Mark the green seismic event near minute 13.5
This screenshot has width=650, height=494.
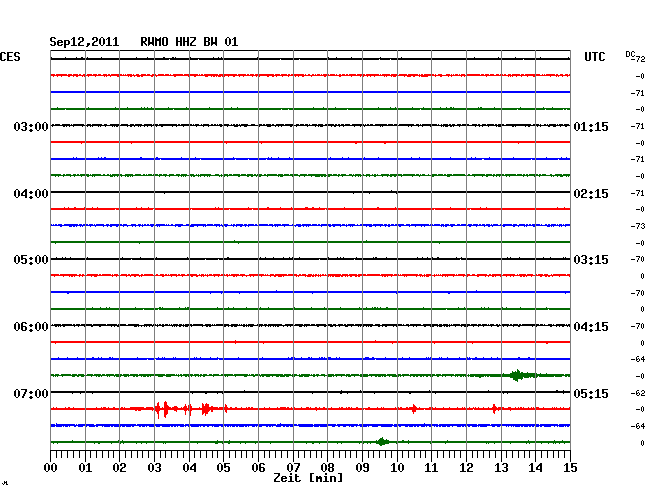(x=518, y=375)
